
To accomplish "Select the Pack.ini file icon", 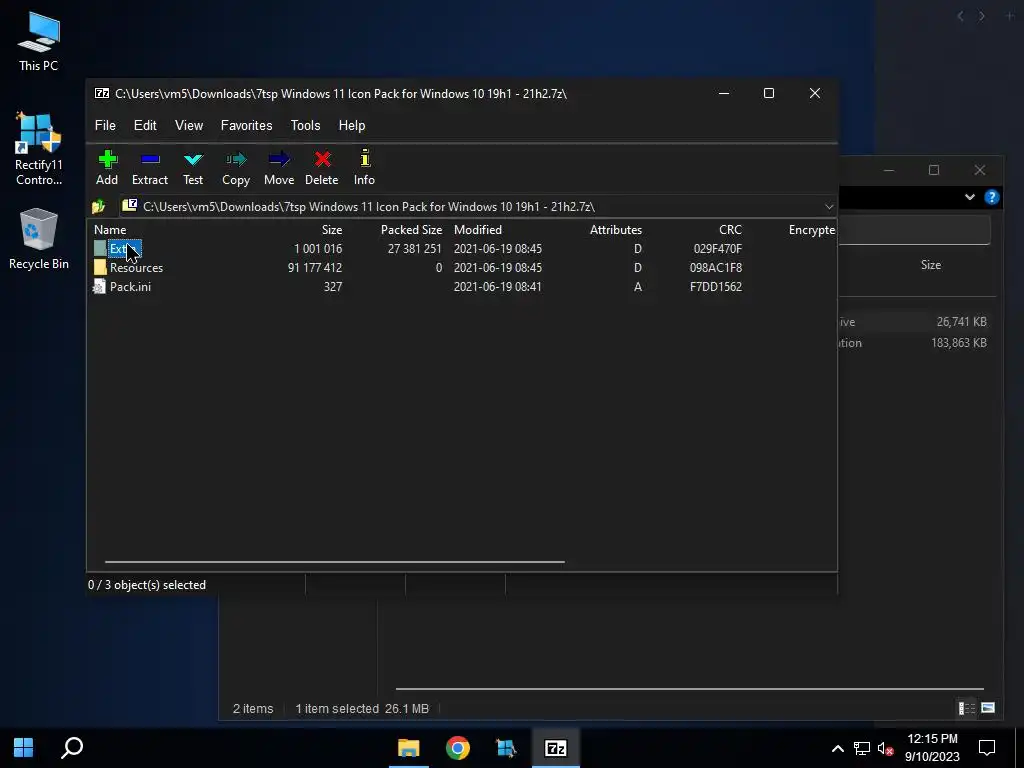I will [99, 287].
